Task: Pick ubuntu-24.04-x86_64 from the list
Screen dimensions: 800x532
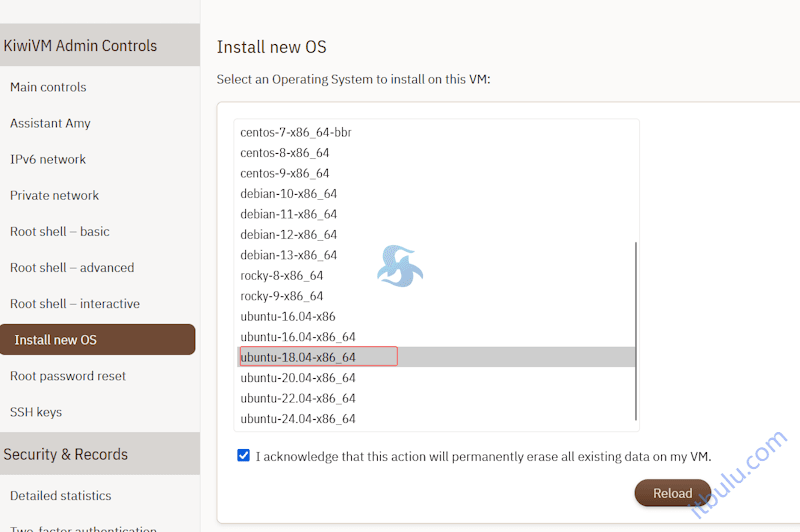Action: click(x=298, y=419)
